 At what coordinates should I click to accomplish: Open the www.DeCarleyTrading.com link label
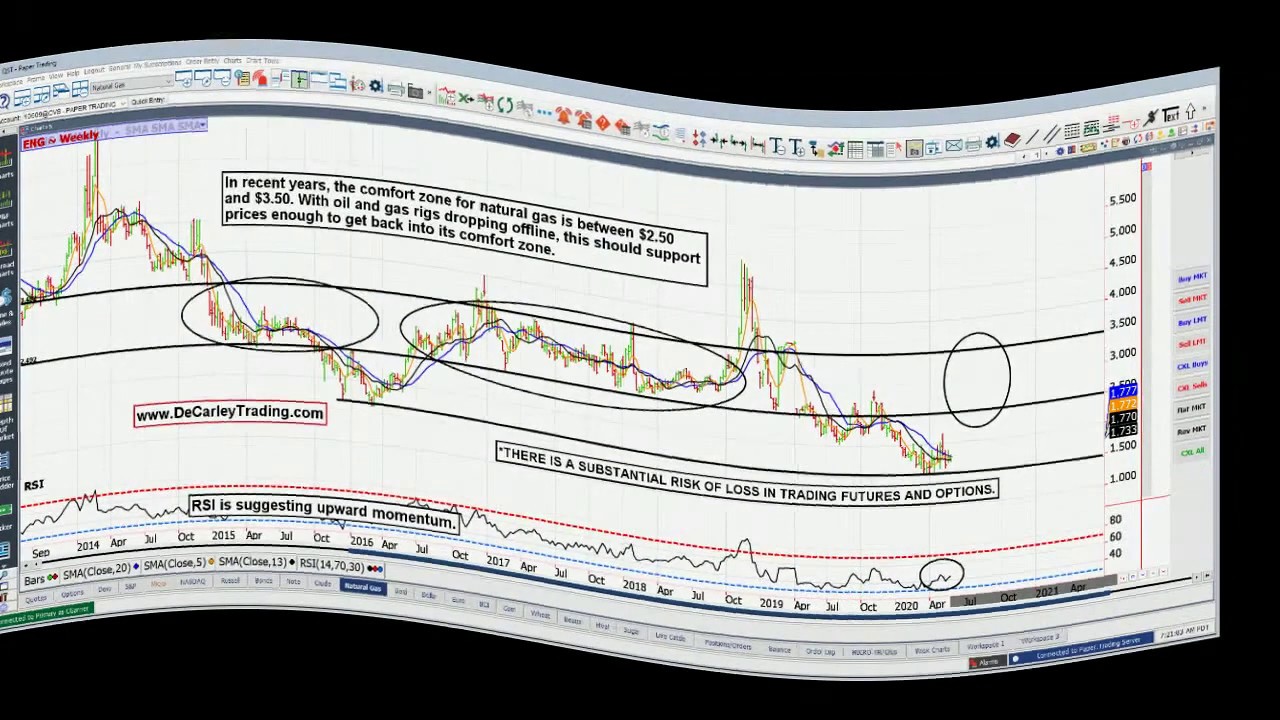point(230,413)
